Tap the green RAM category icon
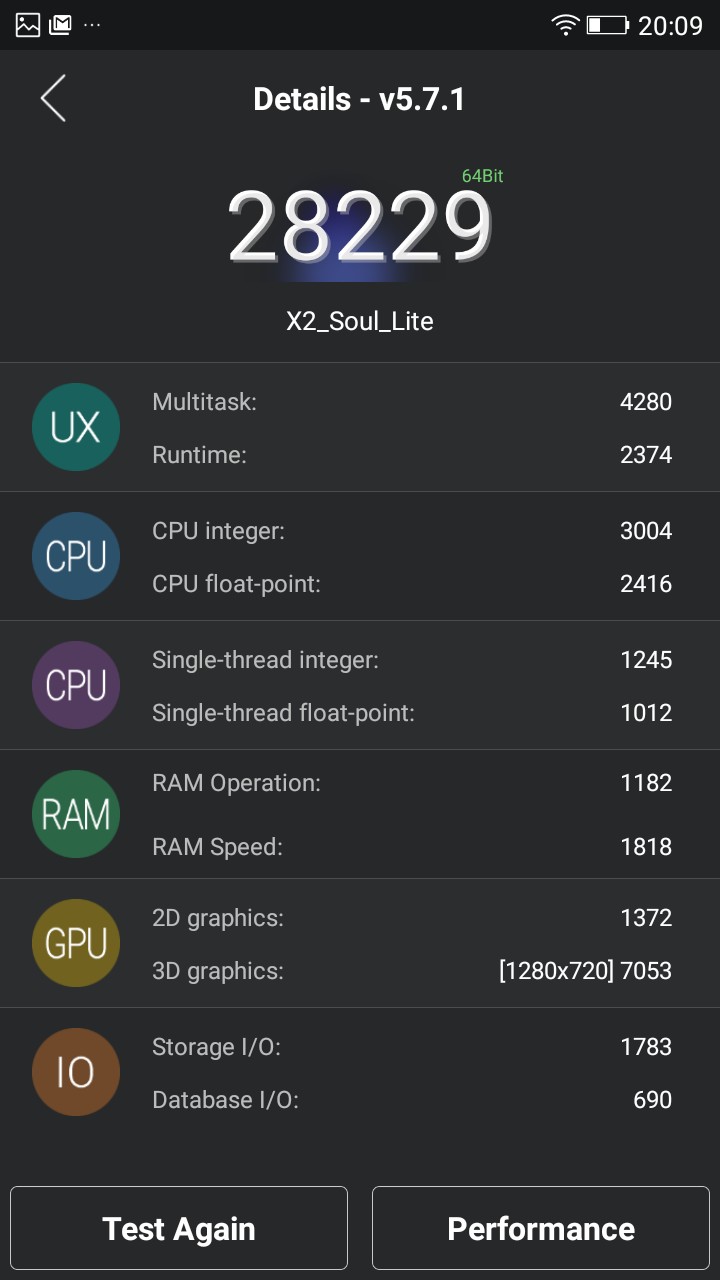 [76, 814]
